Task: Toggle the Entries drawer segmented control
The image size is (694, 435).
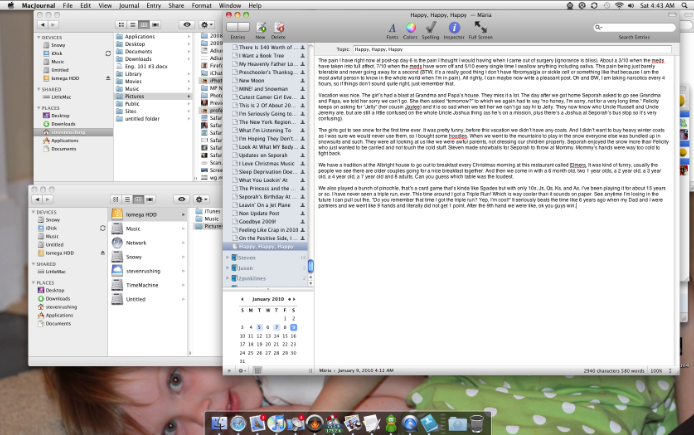Action: 238,27
